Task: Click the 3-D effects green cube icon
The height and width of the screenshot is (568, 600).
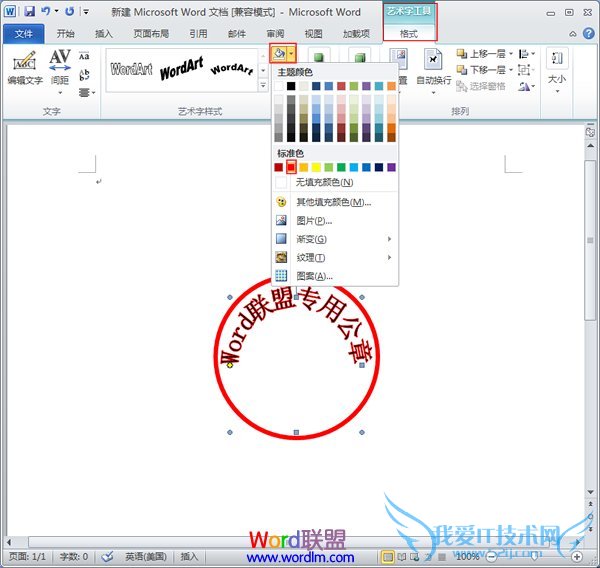Action: coord(359,57)
